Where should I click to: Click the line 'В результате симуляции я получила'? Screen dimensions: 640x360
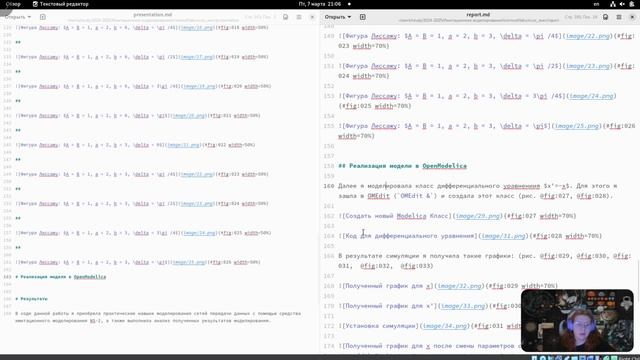pyautogui.click(x=484, y=261)
